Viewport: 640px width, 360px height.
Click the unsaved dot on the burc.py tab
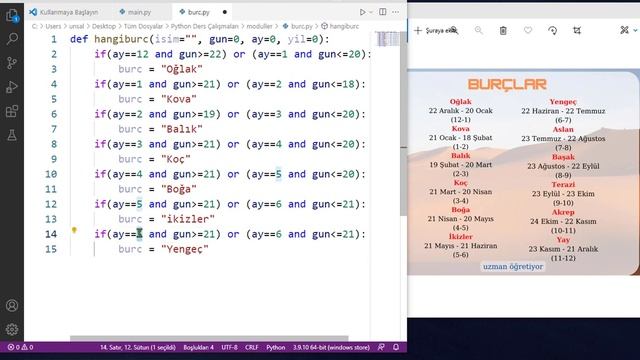[224, 12]
